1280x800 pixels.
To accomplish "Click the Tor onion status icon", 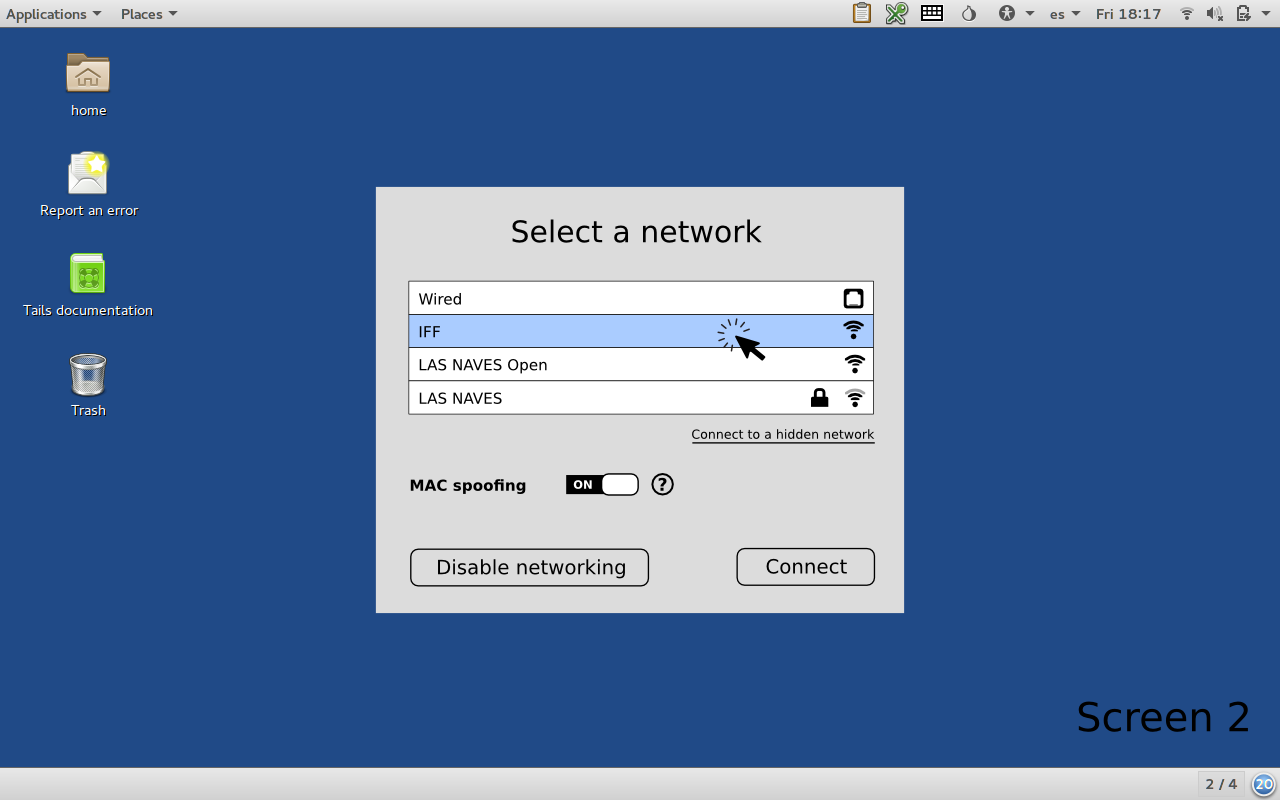I will pos(968,14).
